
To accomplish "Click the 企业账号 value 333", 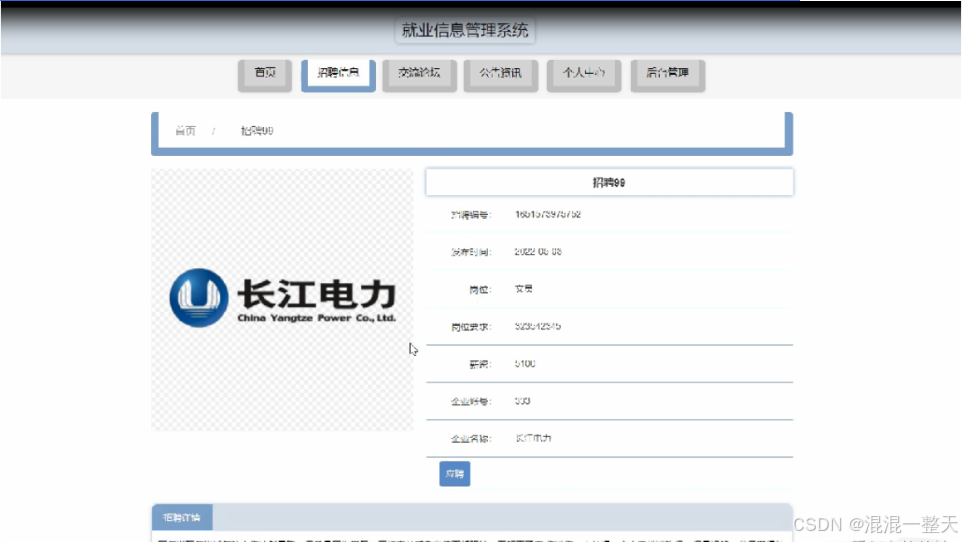I will tap(522, 401).
